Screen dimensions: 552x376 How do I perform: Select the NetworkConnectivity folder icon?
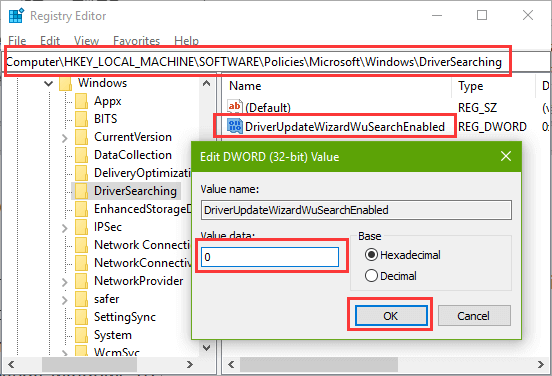81,263
